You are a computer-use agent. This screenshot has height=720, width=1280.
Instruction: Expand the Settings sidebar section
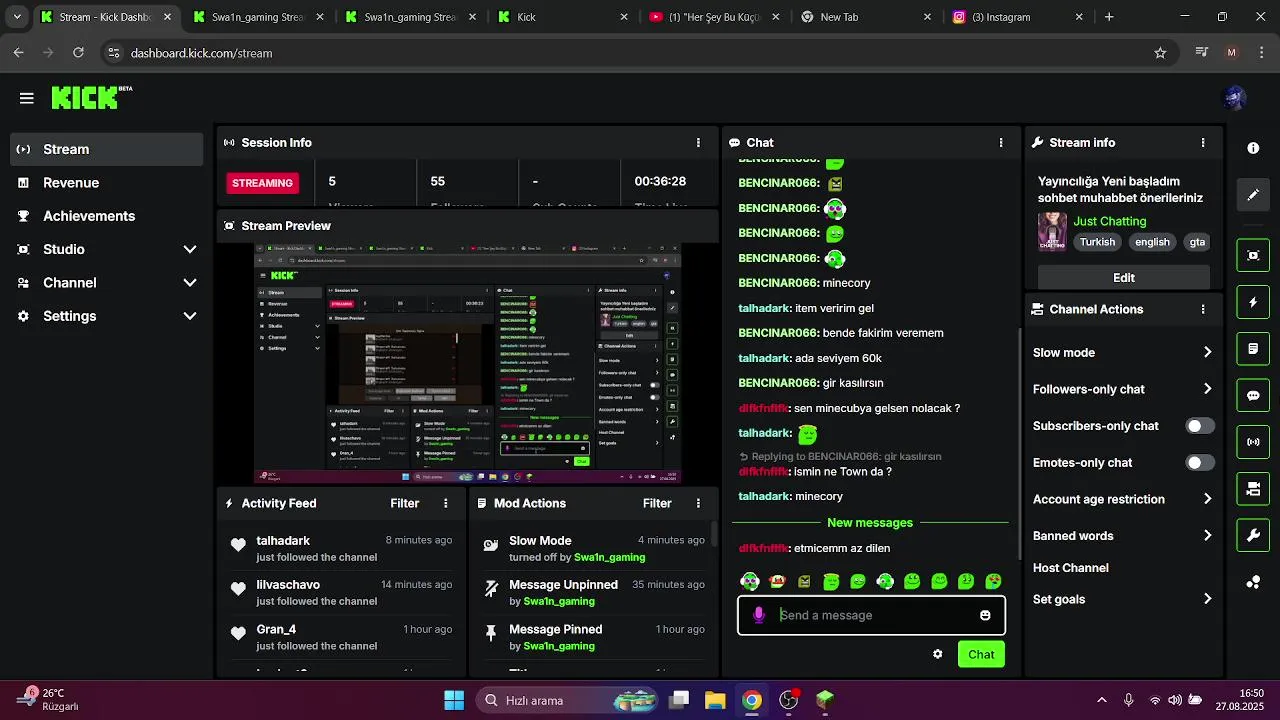point(190,316)
